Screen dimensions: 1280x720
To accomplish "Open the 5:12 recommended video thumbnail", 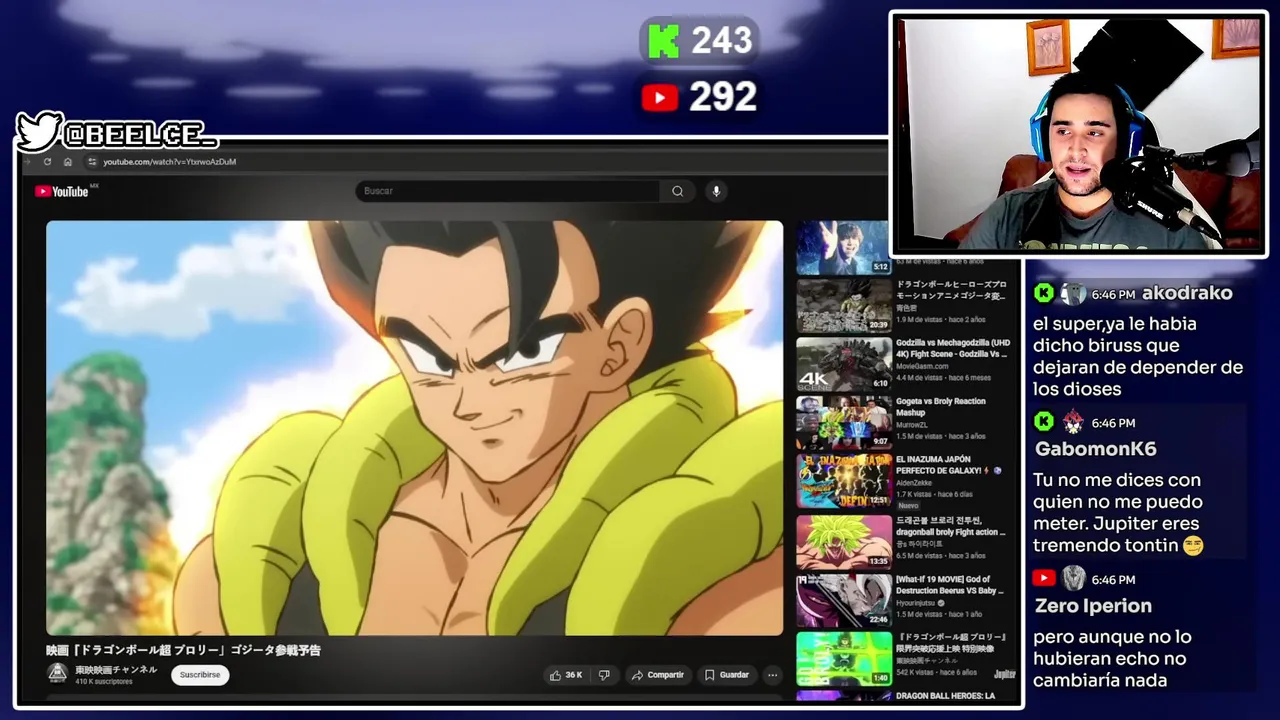I will 843,247.
